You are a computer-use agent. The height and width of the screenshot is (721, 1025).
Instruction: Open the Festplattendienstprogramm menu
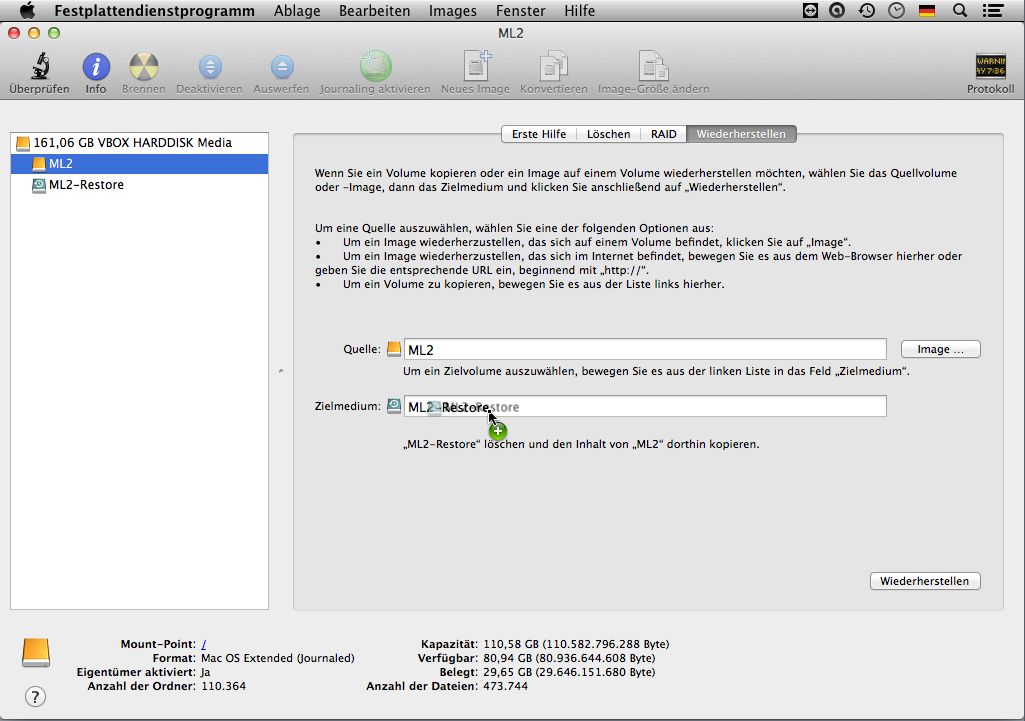pyautogui.click(x=154, y=10)
